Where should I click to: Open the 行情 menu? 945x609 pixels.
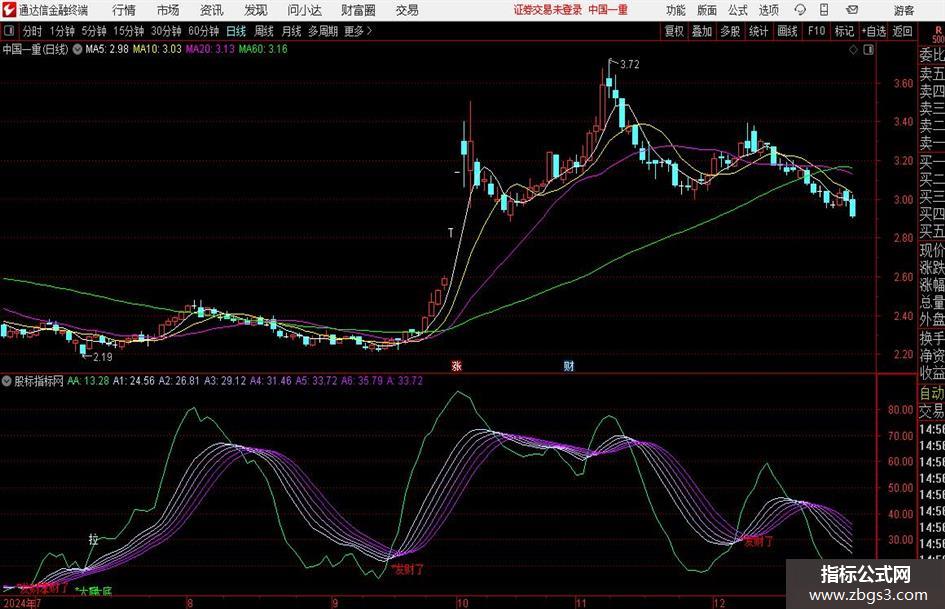coord(124,10)
